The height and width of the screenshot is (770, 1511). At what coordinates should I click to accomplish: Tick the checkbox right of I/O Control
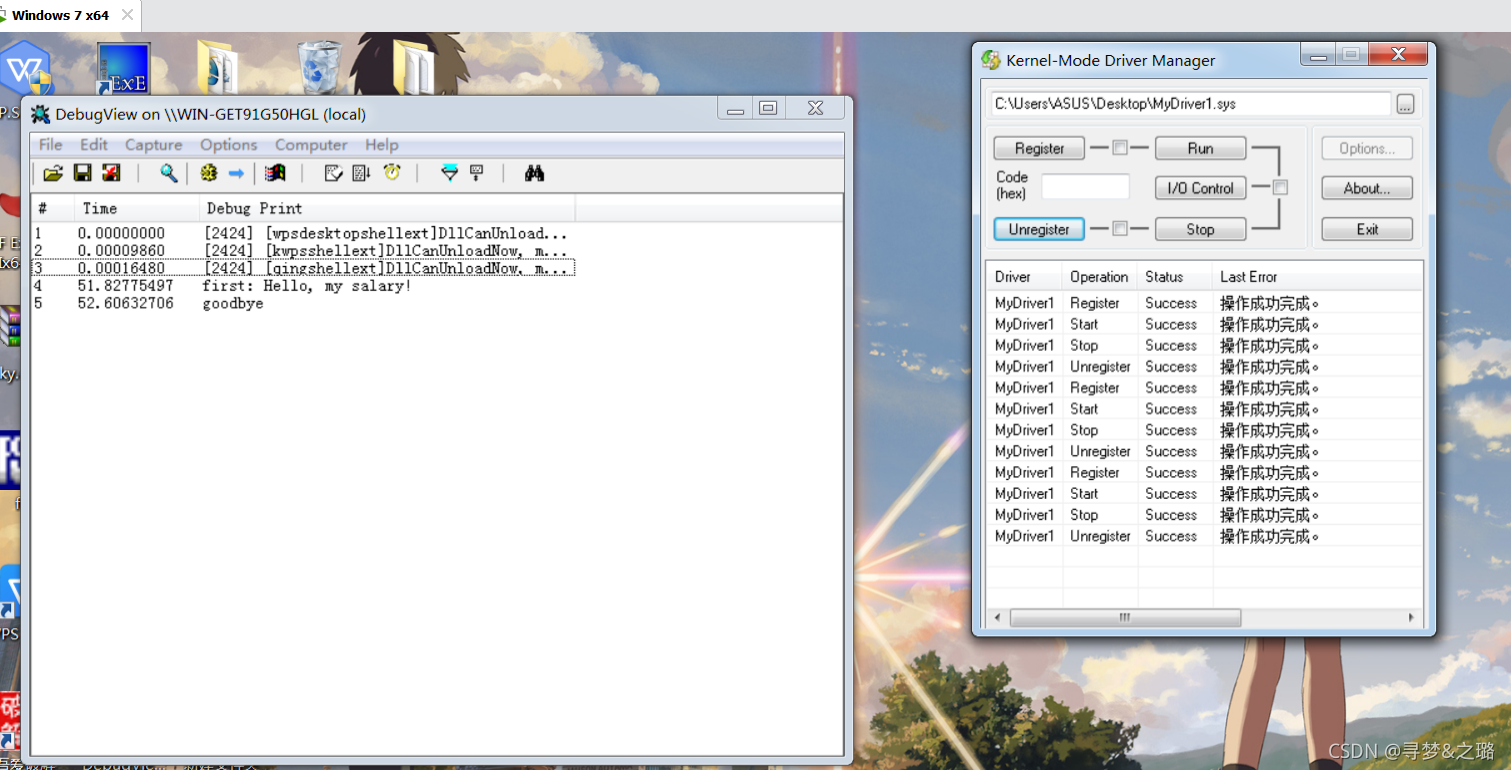tap(1280, 187)
